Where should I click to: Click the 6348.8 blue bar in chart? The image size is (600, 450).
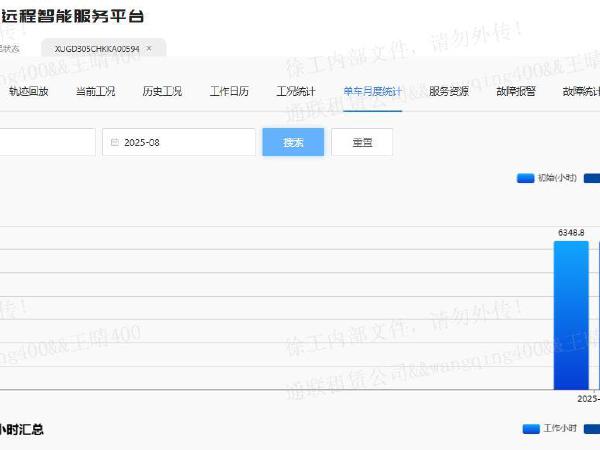(570, 315)
